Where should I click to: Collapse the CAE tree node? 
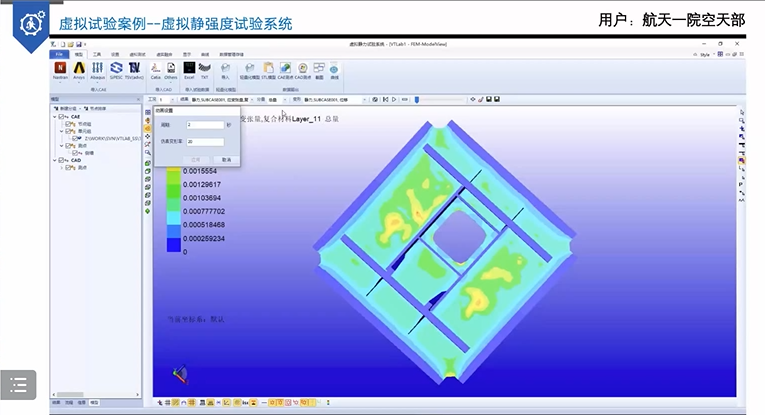(x=55, y=116)
